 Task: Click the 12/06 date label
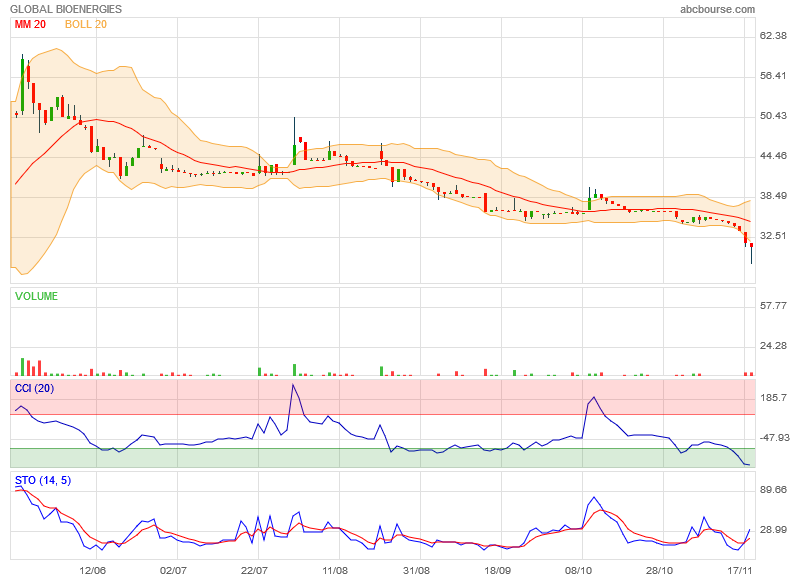tap(92, 570)
